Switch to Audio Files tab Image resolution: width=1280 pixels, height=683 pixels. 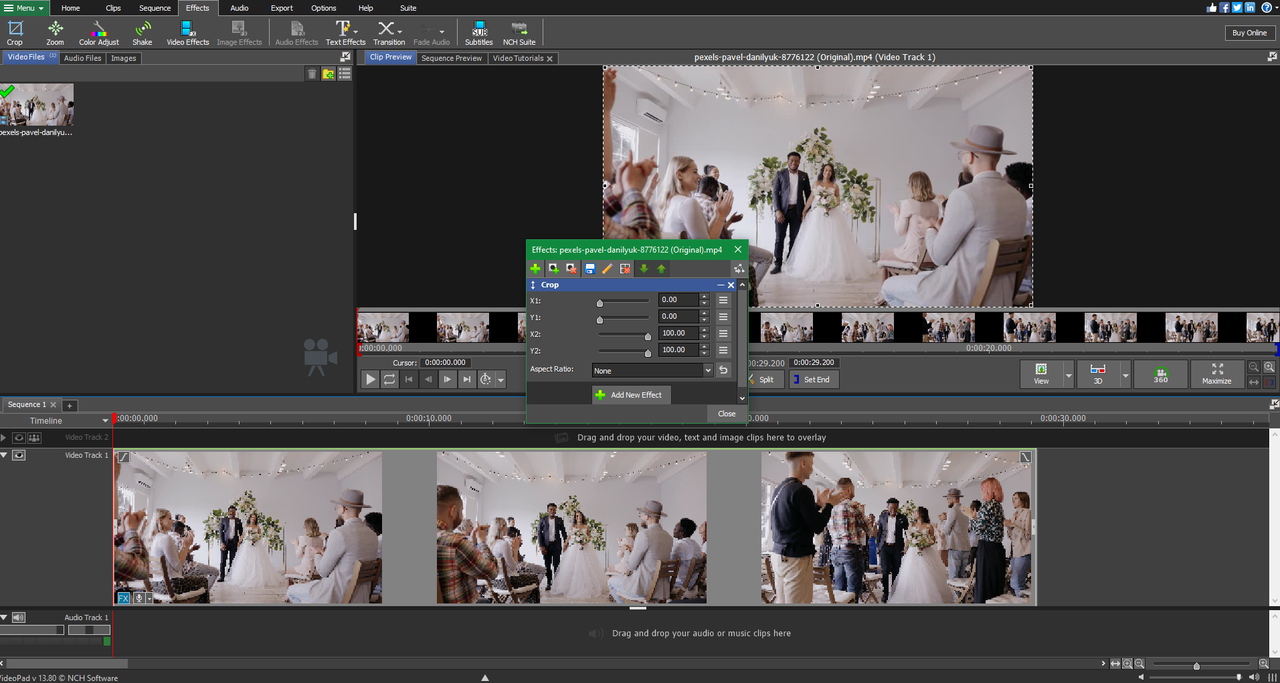[82, 58]
